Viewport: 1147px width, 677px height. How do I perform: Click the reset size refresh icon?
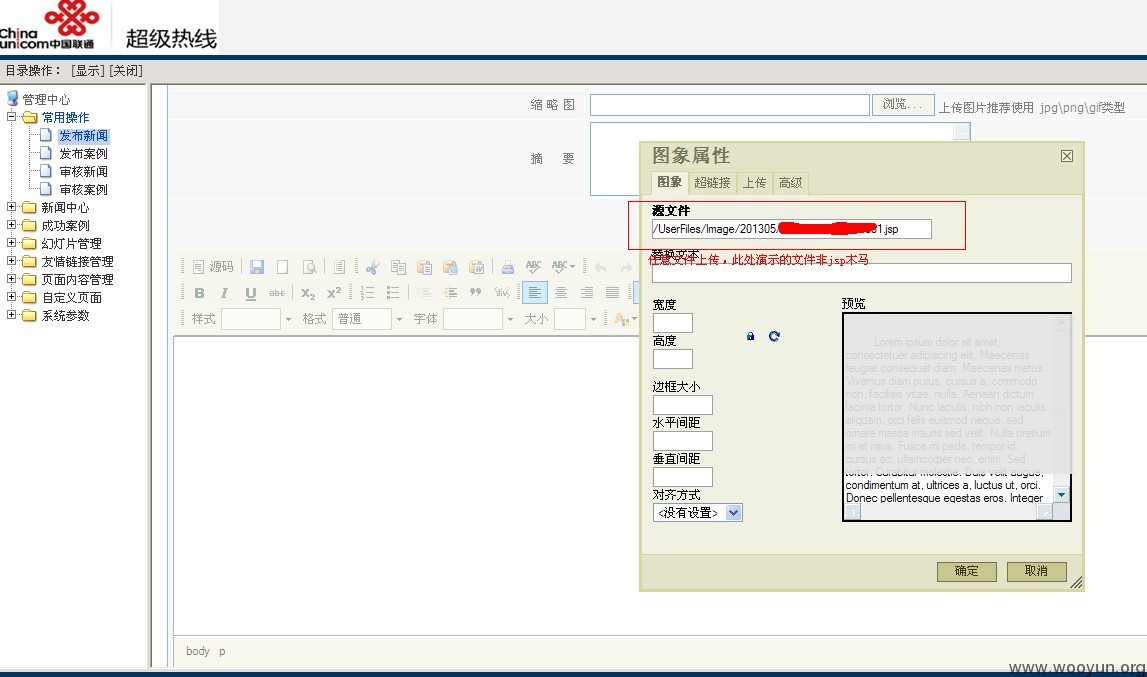(774, 336)
